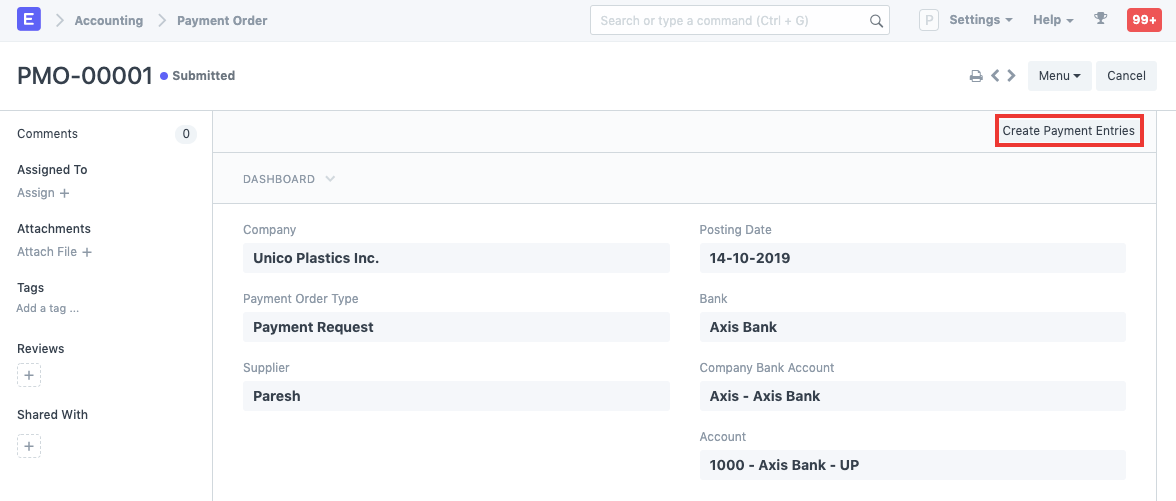
Task: Open the Settings dropdown
Action: 981,20
